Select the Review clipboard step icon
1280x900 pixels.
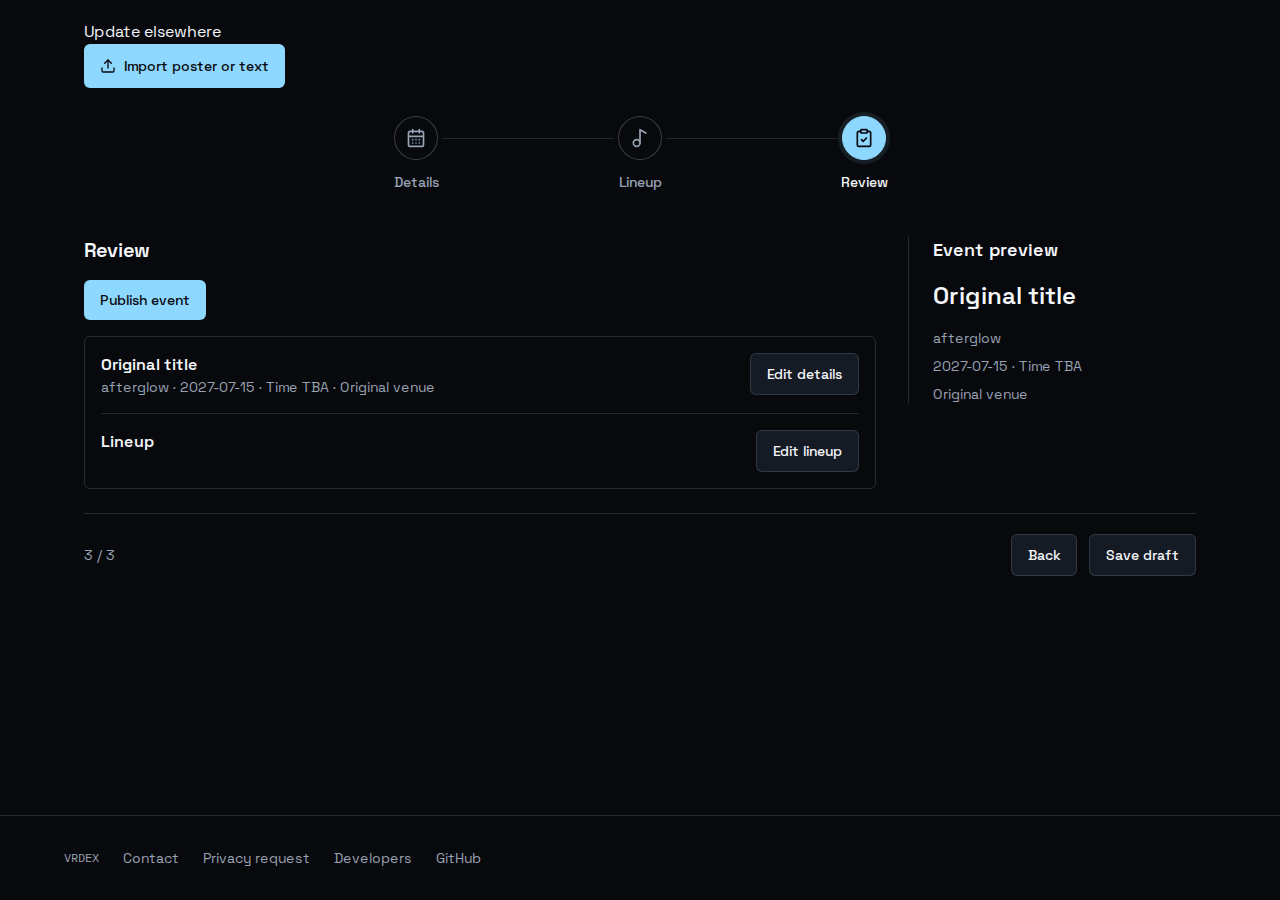(864, 138)
